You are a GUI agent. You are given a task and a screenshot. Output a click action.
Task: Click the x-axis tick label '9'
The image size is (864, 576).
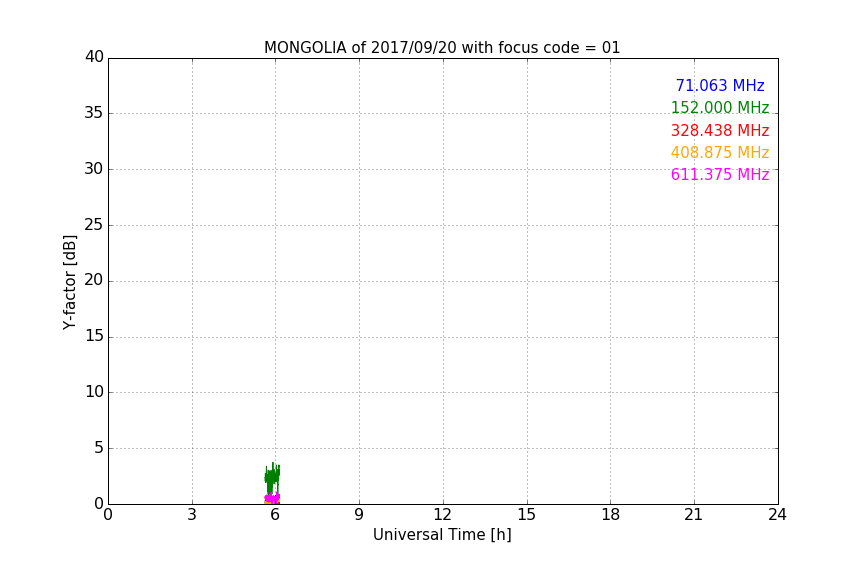(359, 515)
